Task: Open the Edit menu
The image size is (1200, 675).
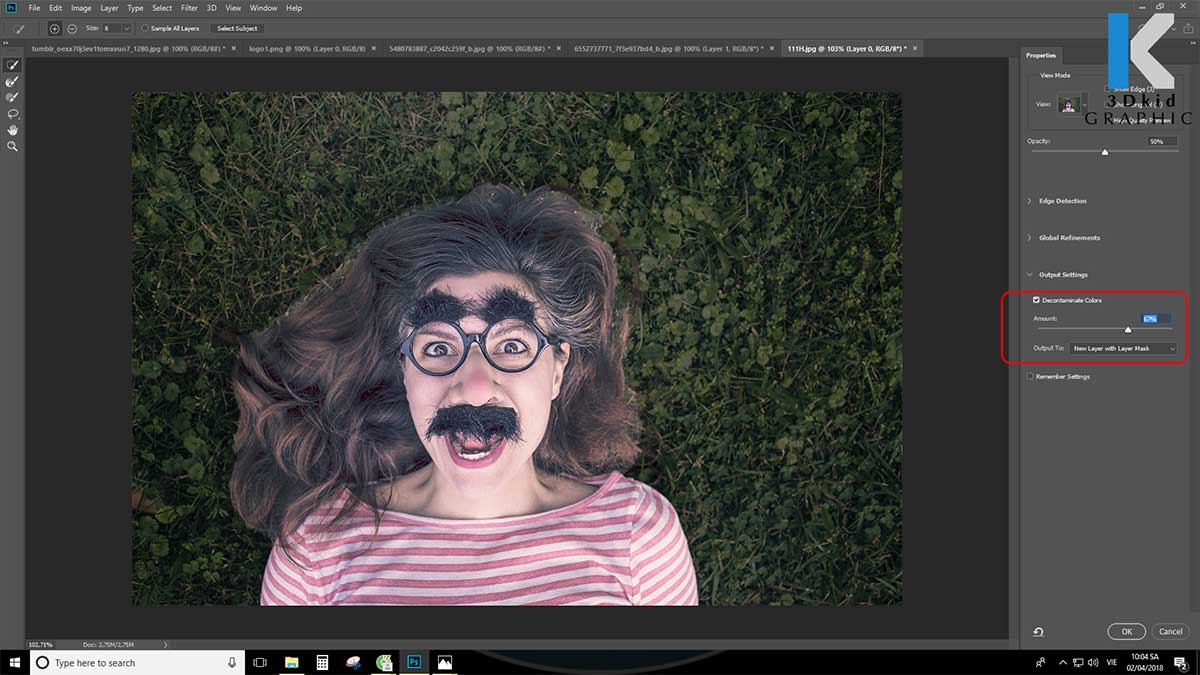Action: pos(56,8)
